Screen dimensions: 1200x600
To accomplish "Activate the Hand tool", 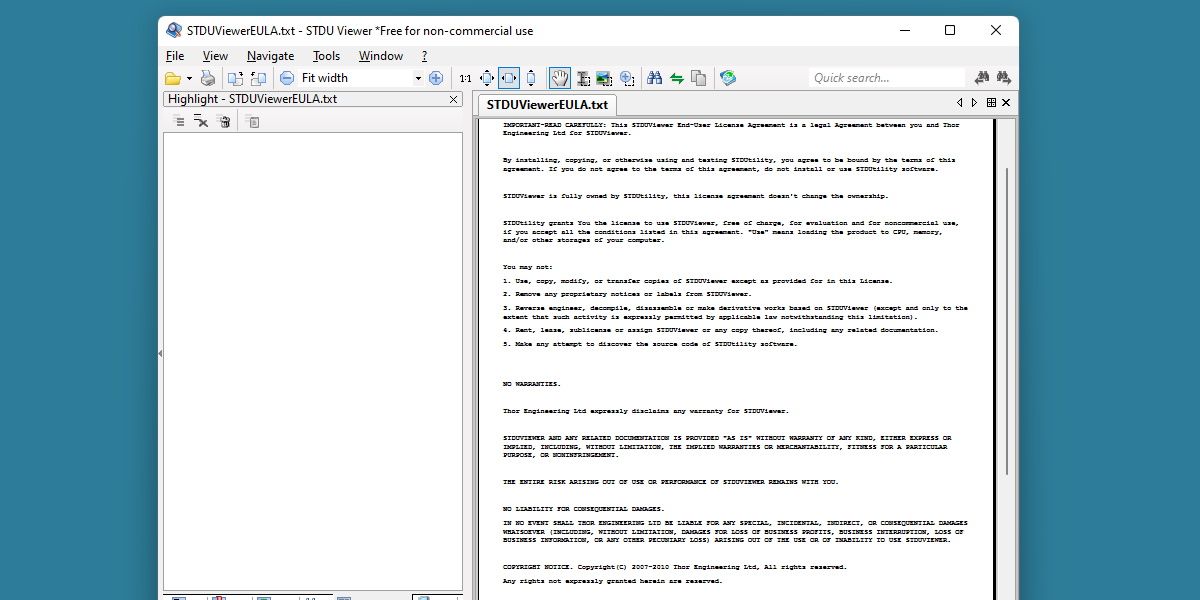I will pyautogui.click(x=560, y=78).
